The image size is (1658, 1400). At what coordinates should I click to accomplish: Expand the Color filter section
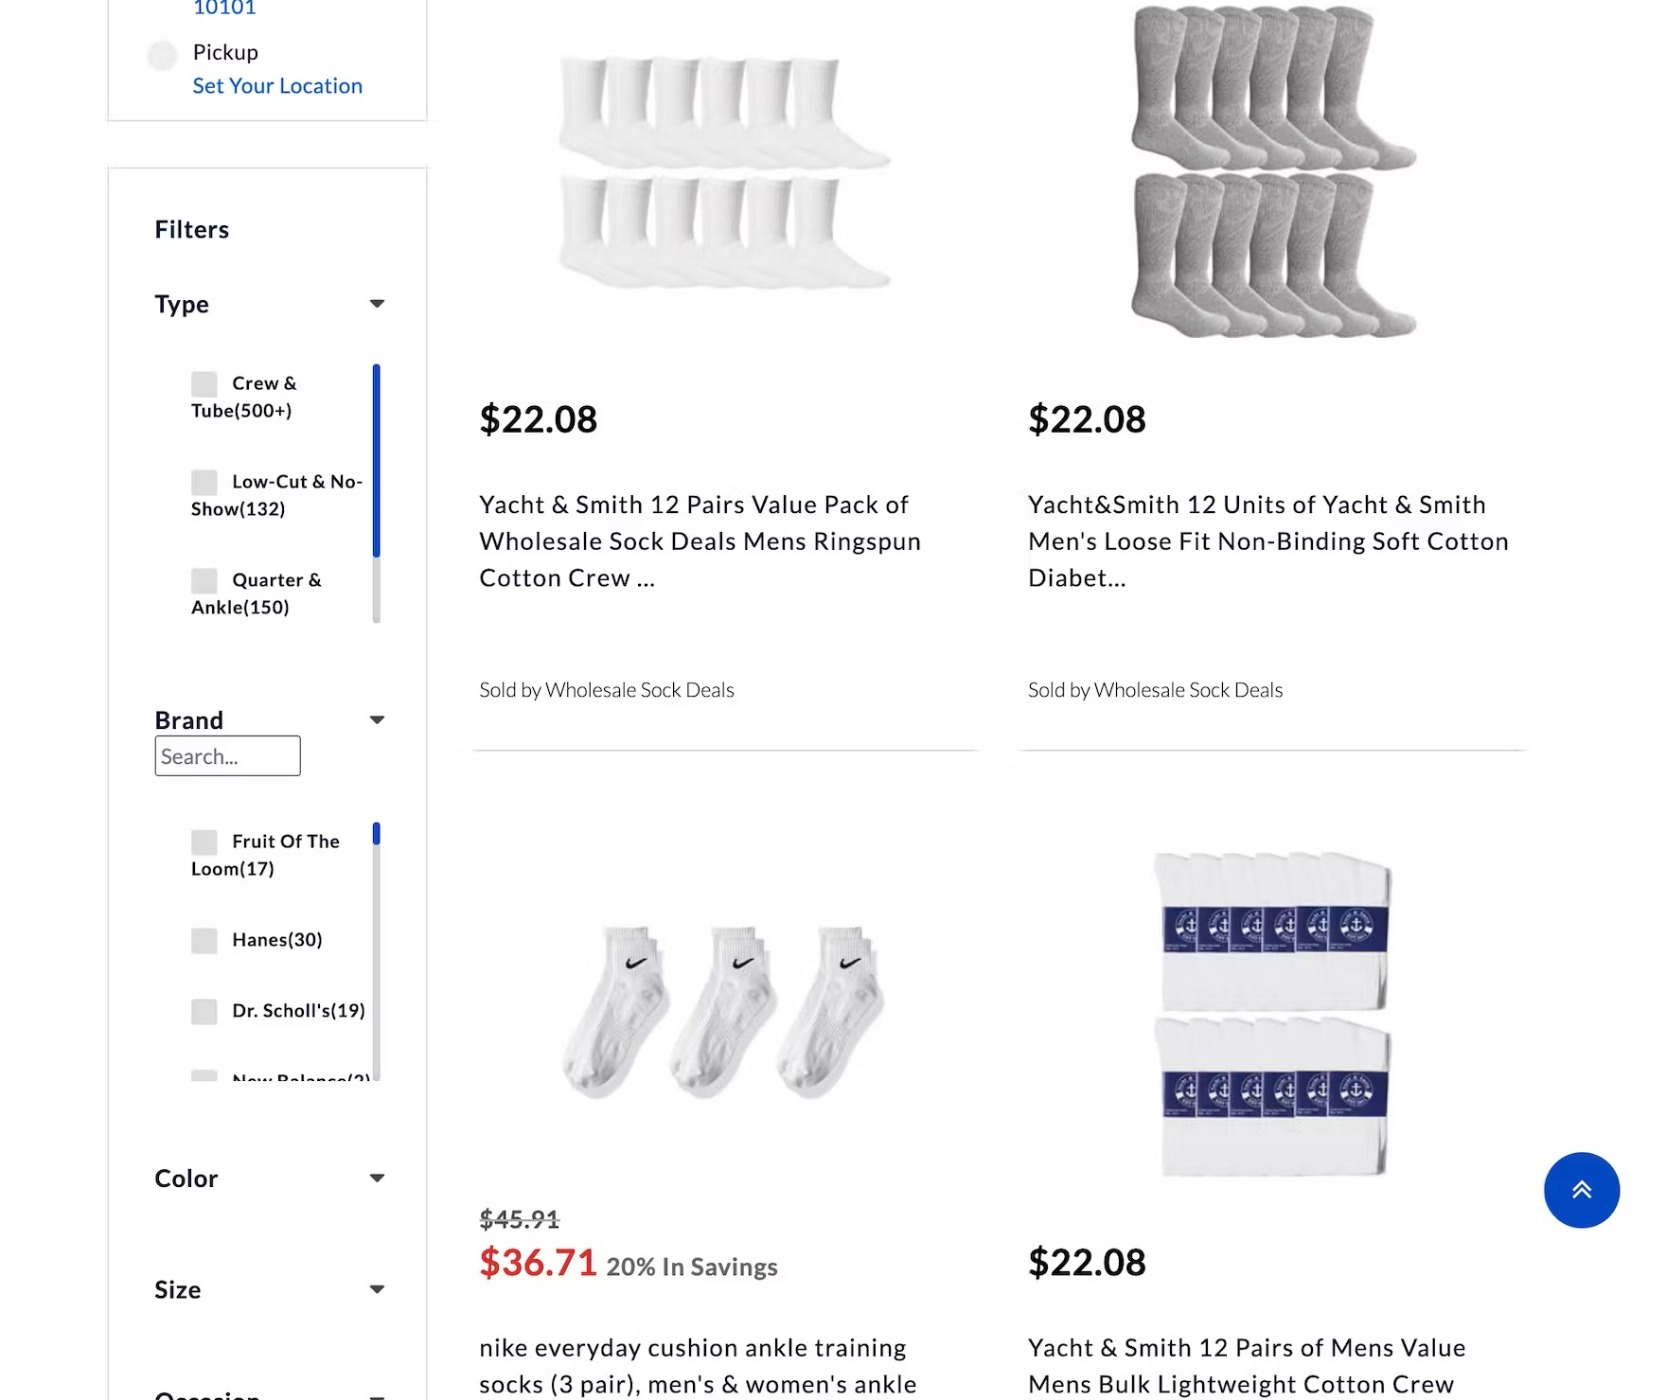(376, 1177)
